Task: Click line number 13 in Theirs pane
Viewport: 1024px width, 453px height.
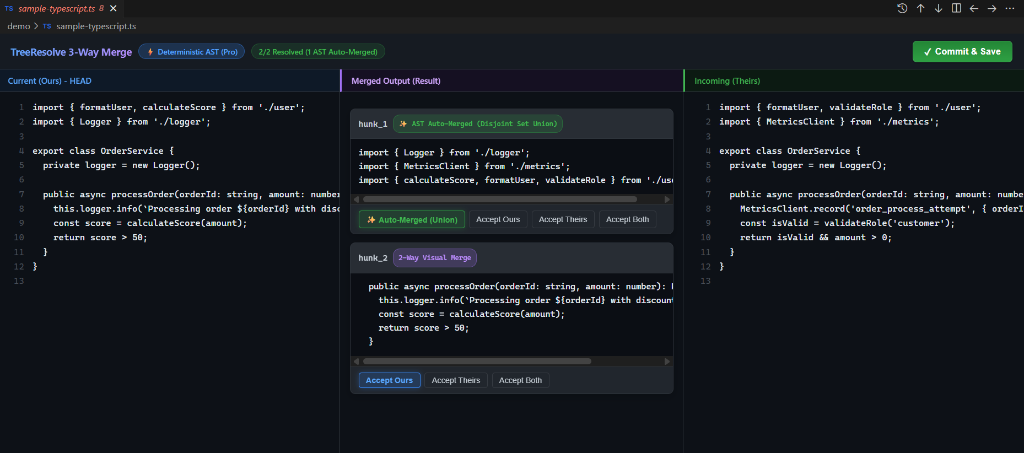Action: (x=705, y=281)
